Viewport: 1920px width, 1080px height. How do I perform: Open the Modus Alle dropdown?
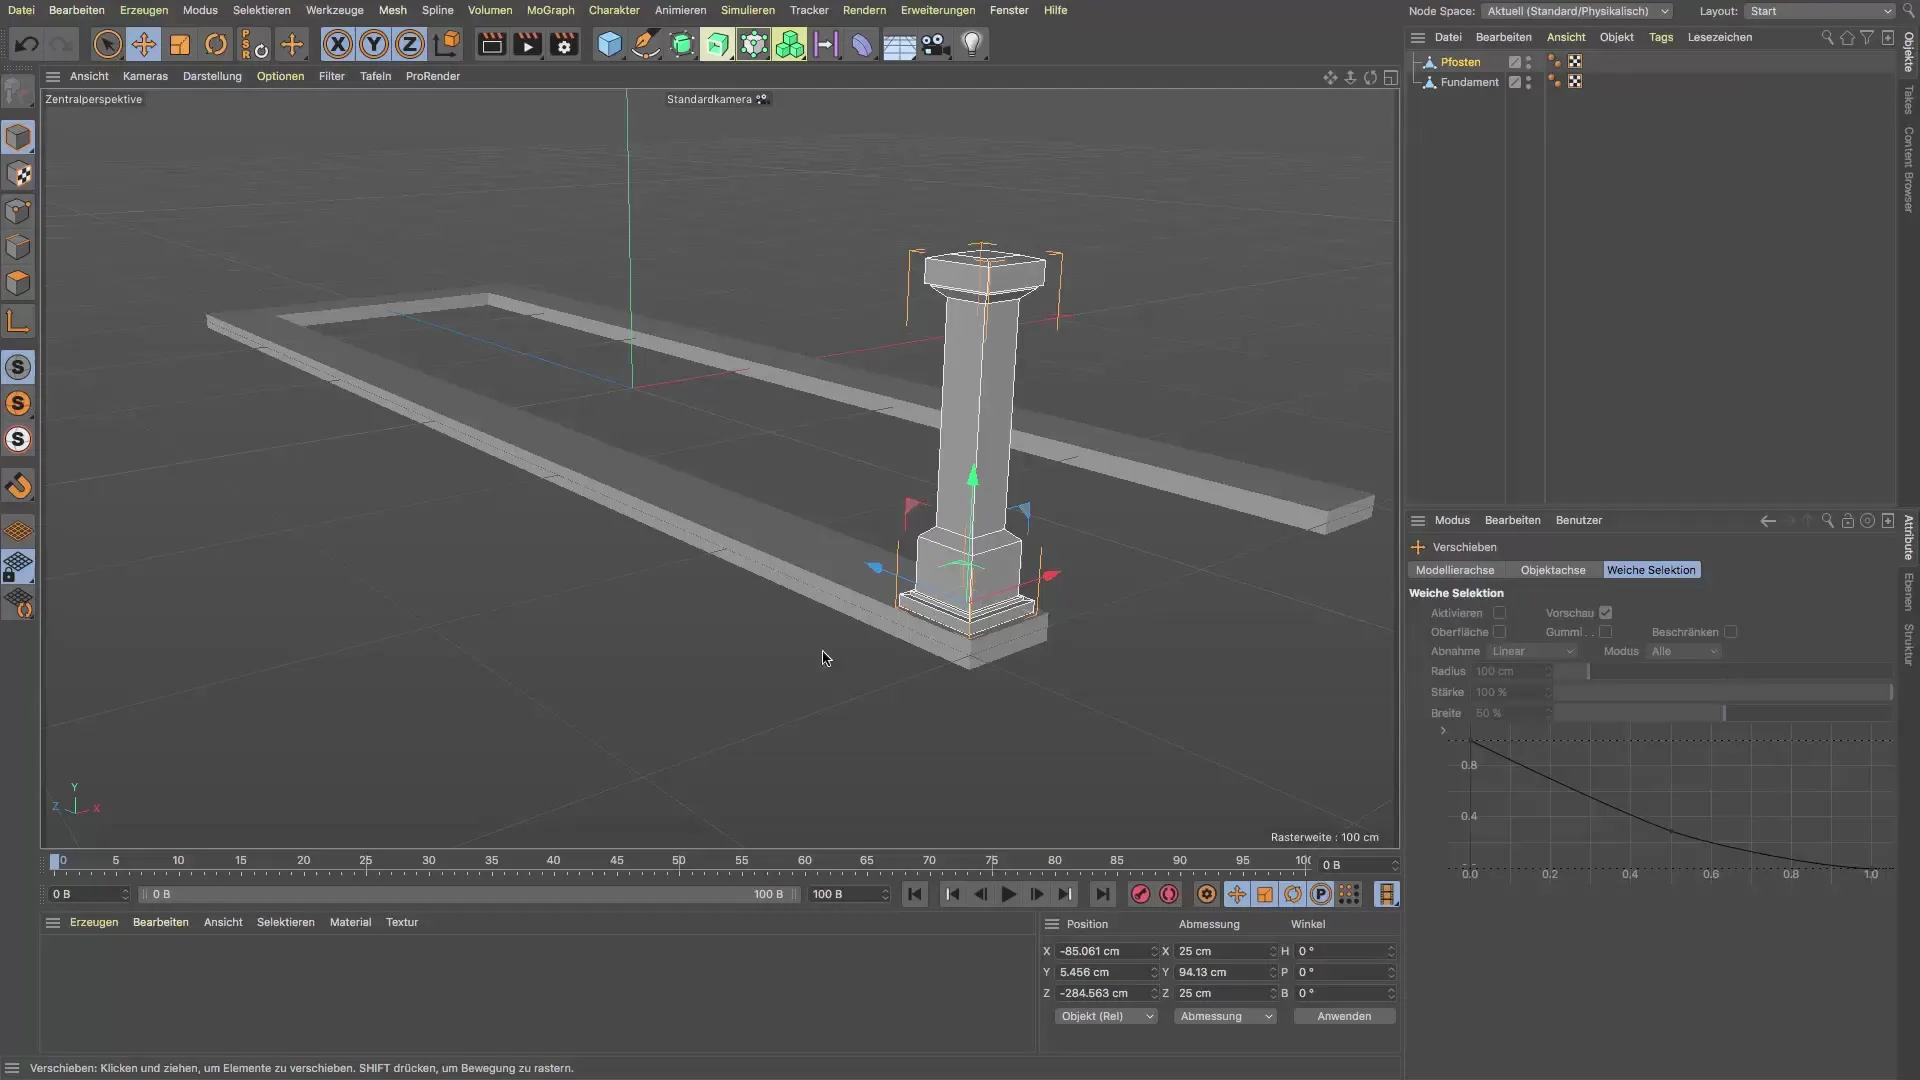pos(1684,651)
